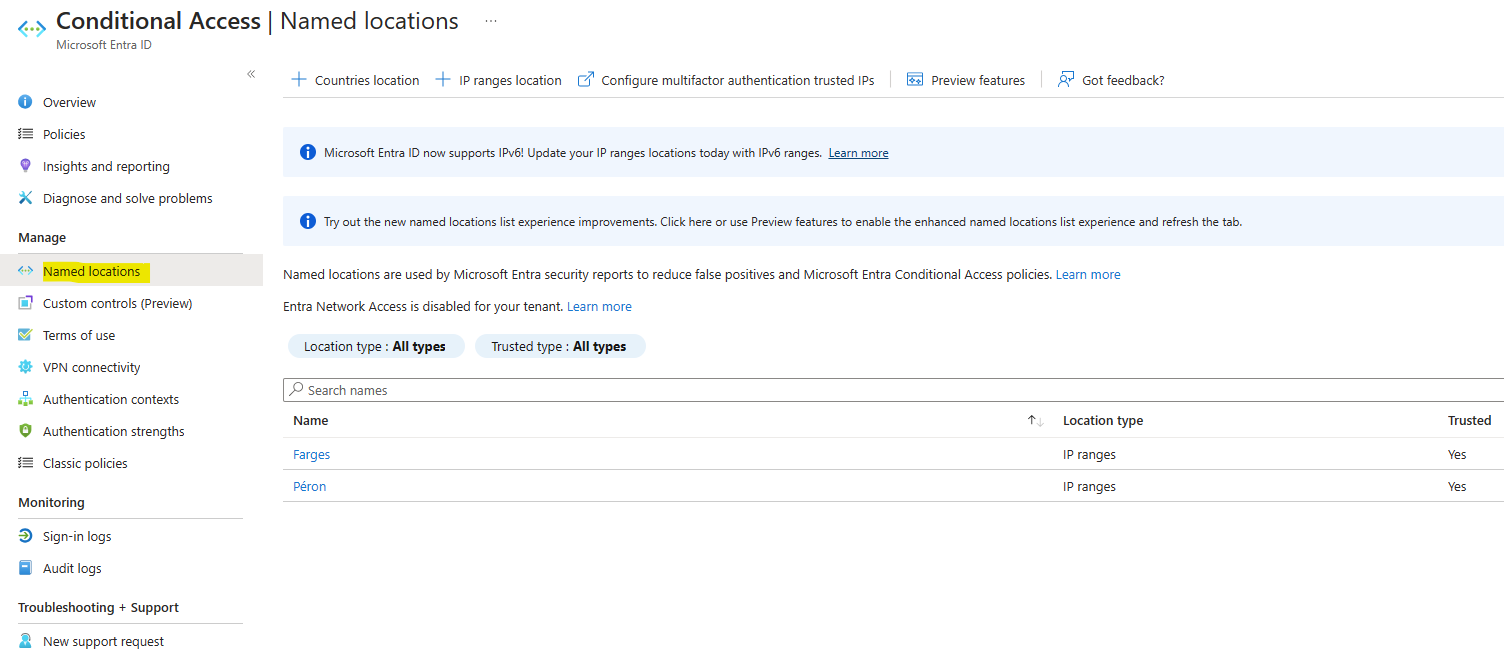Click Got feedback?

click(x=1111, y=80)
